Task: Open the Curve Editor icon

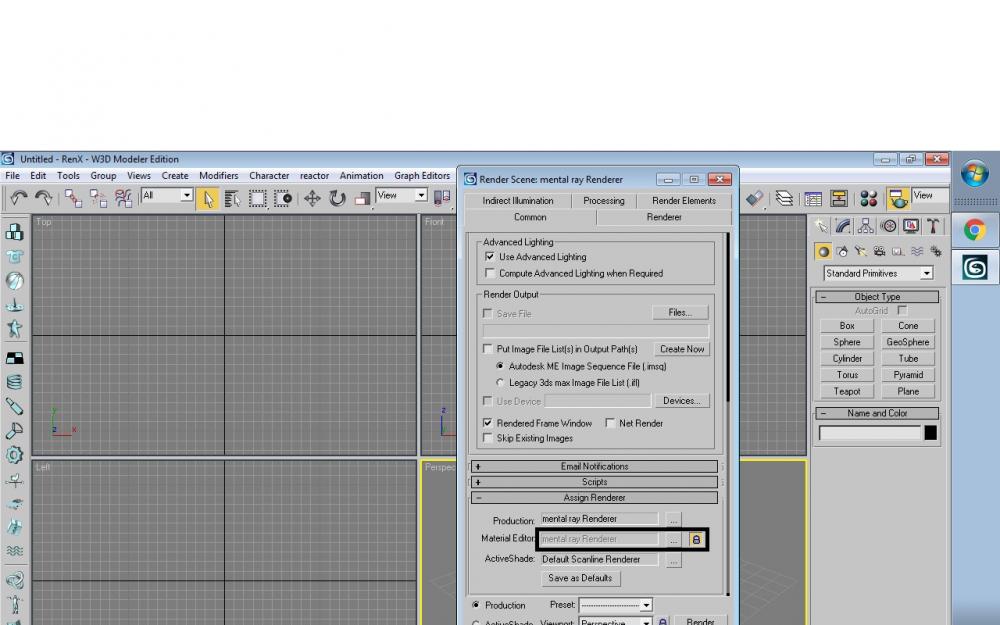Action: click(813, 198)
